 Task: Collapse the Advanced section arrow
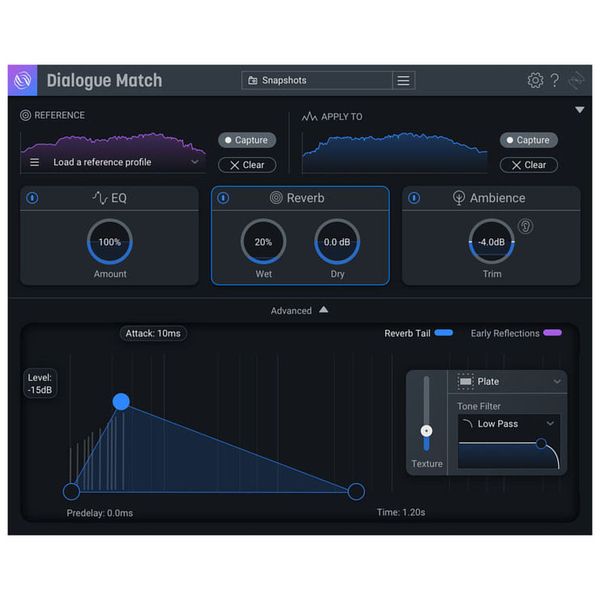coord(323,309)
